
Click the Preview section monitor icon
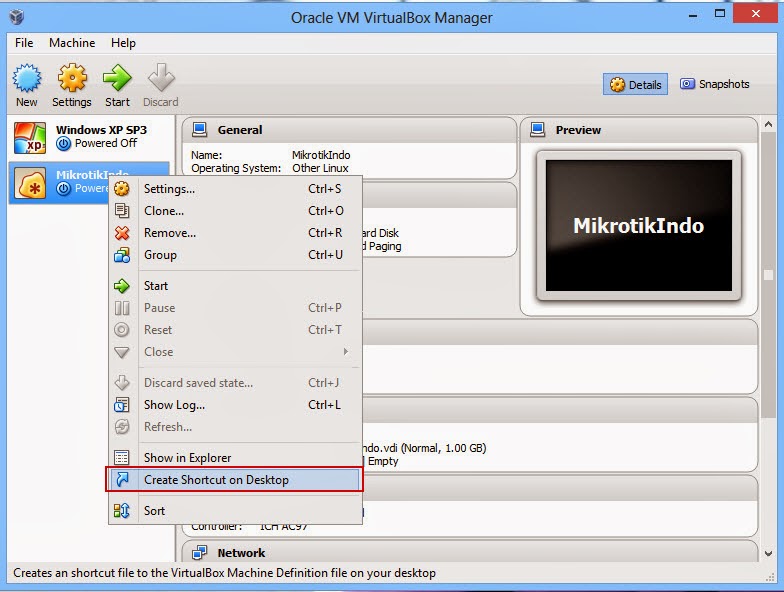click(x=538, y=130)
